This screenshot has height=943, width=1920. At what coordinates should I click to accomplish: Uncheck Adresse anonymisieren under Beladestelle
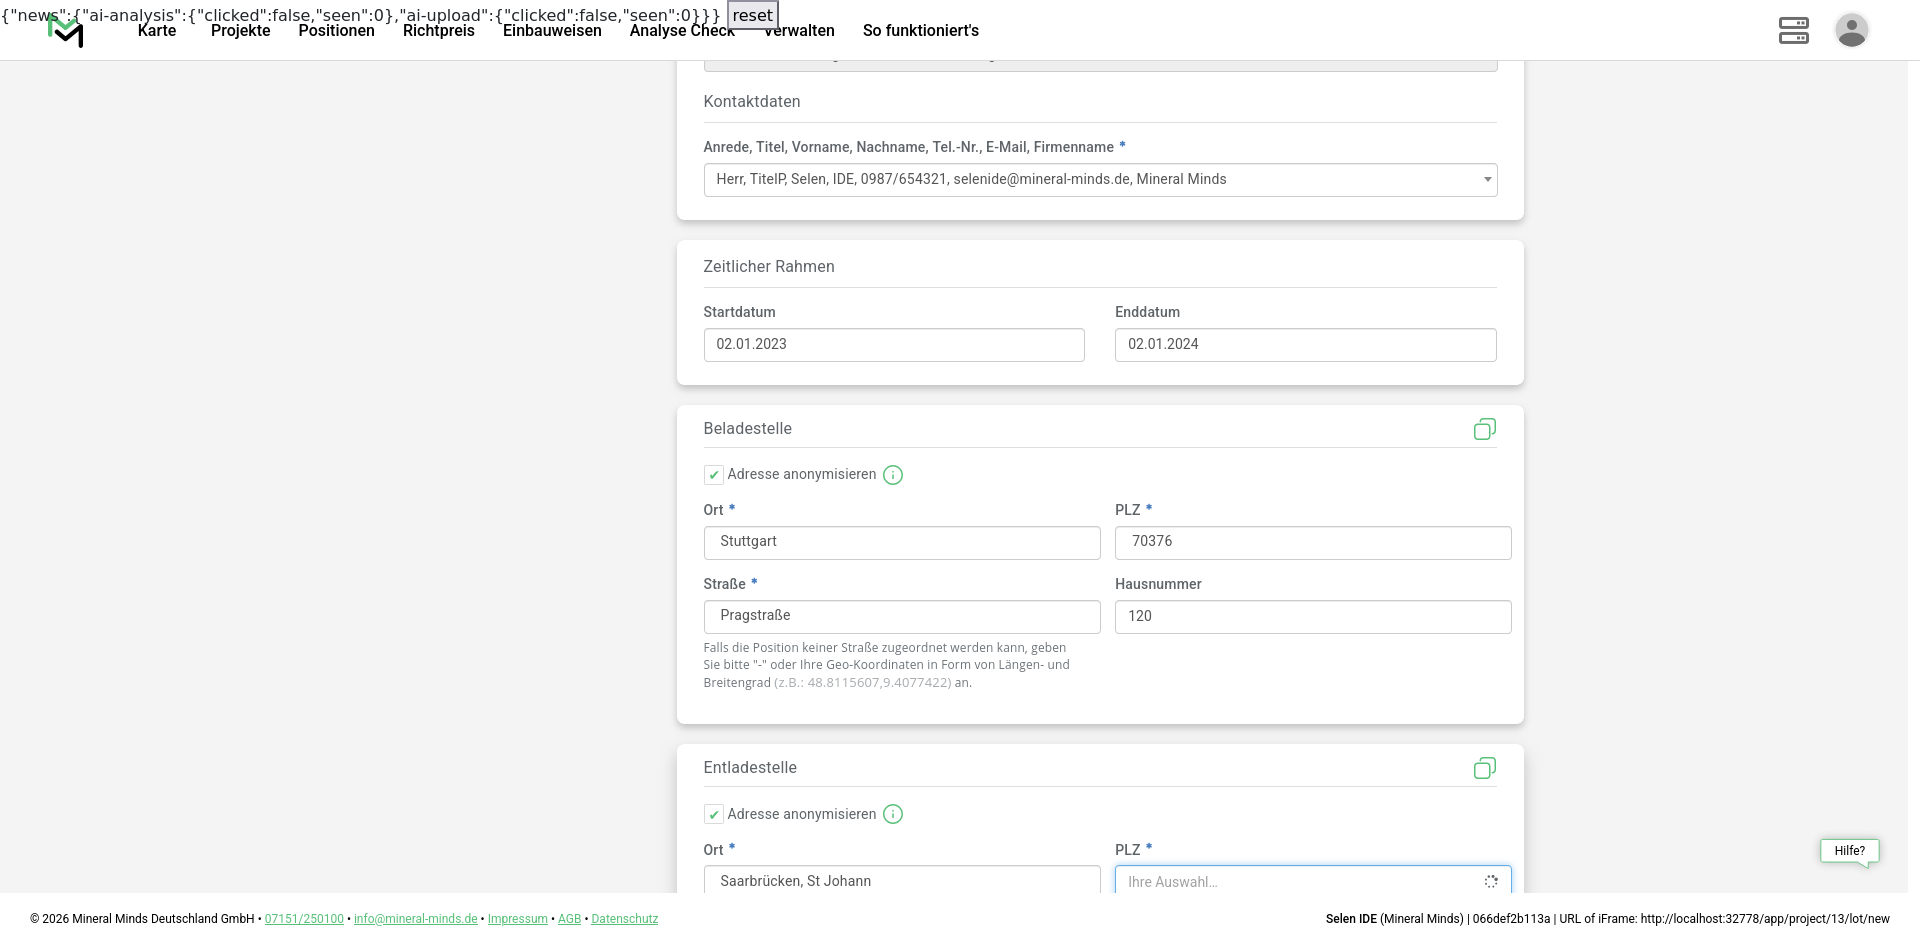[714, 475]
